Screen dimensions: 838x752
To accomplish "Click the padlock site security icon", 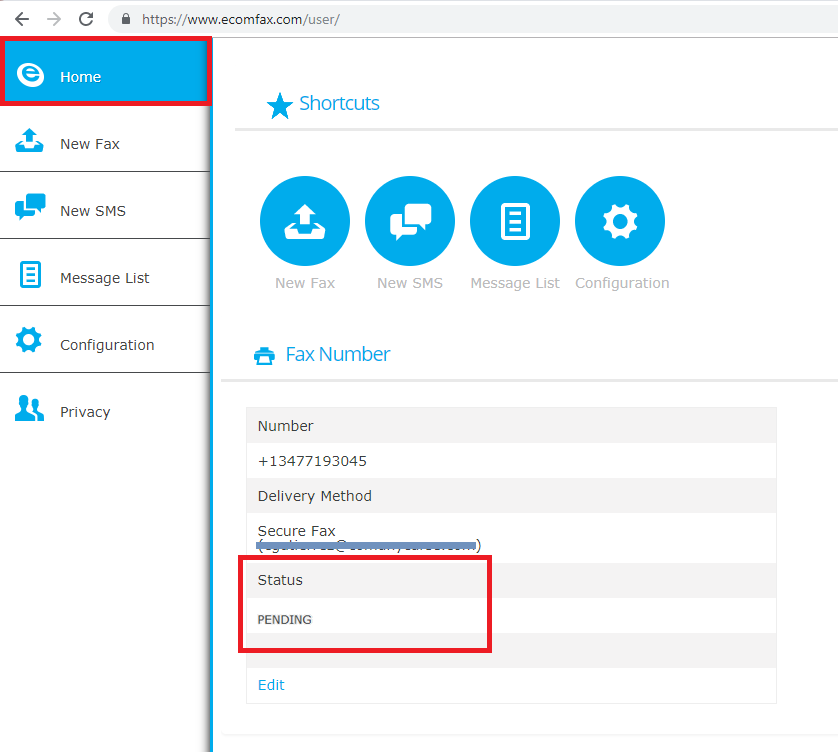I will tap(126, 19).
